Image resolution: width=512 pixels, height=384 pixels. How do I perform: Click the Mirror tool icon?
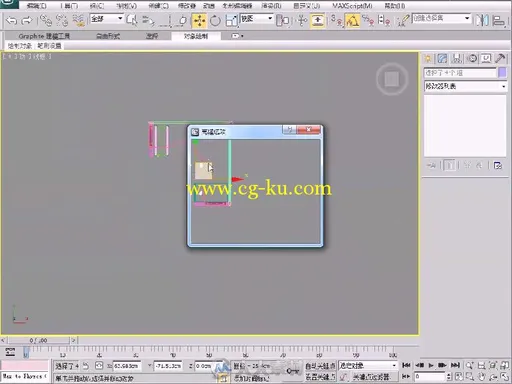pos(482,21)
